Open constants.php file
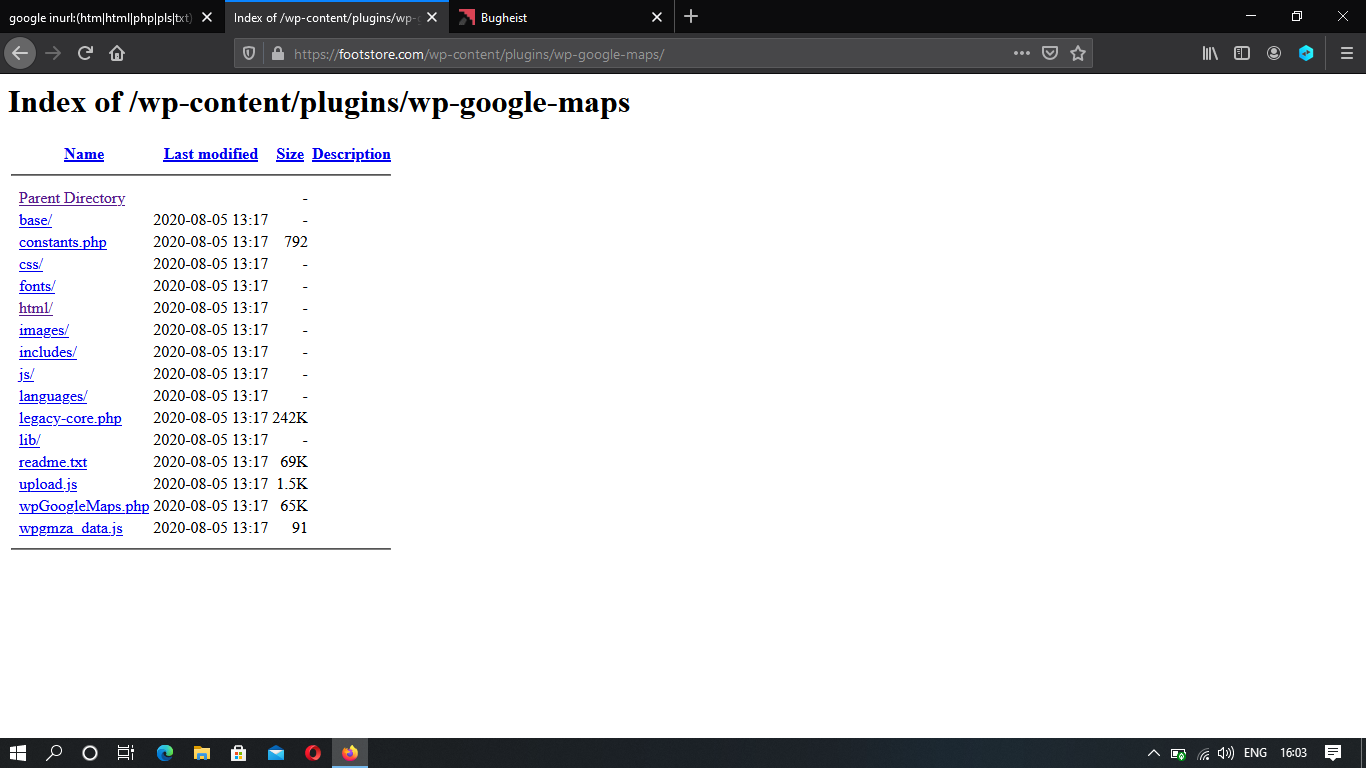The width and height of the screenshot is (1366, 768). coord(63,242)
